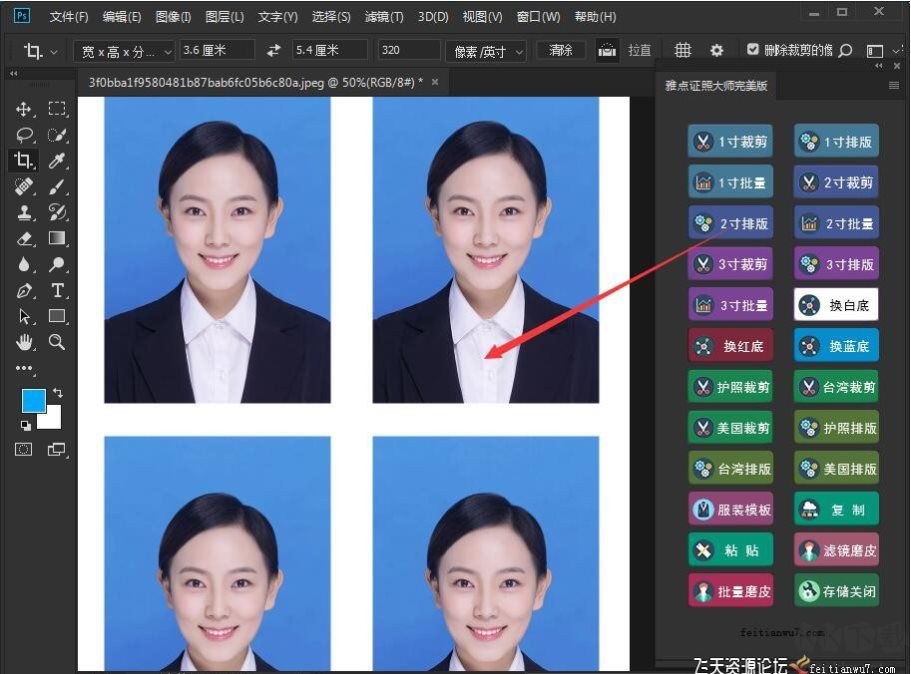Open the crop overlay grid options
The height and width of the screenshot is (674, 911).
pos(683,50)
